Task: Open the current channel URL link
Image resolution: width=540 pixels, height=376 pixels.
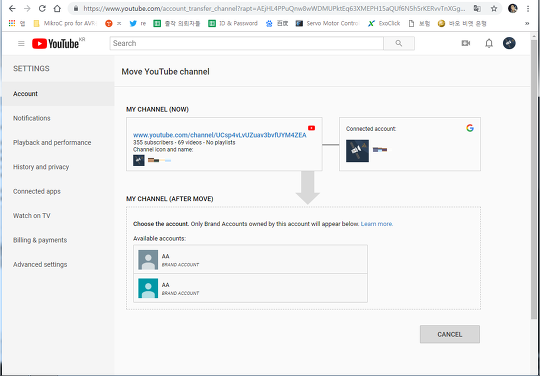Action: coord(220,135)
